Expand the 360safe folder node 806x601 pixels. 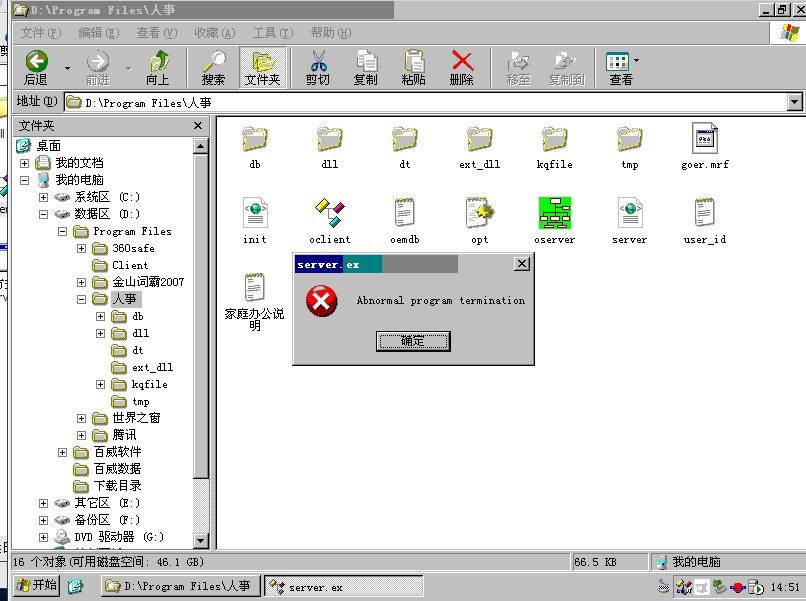(82, 248)
